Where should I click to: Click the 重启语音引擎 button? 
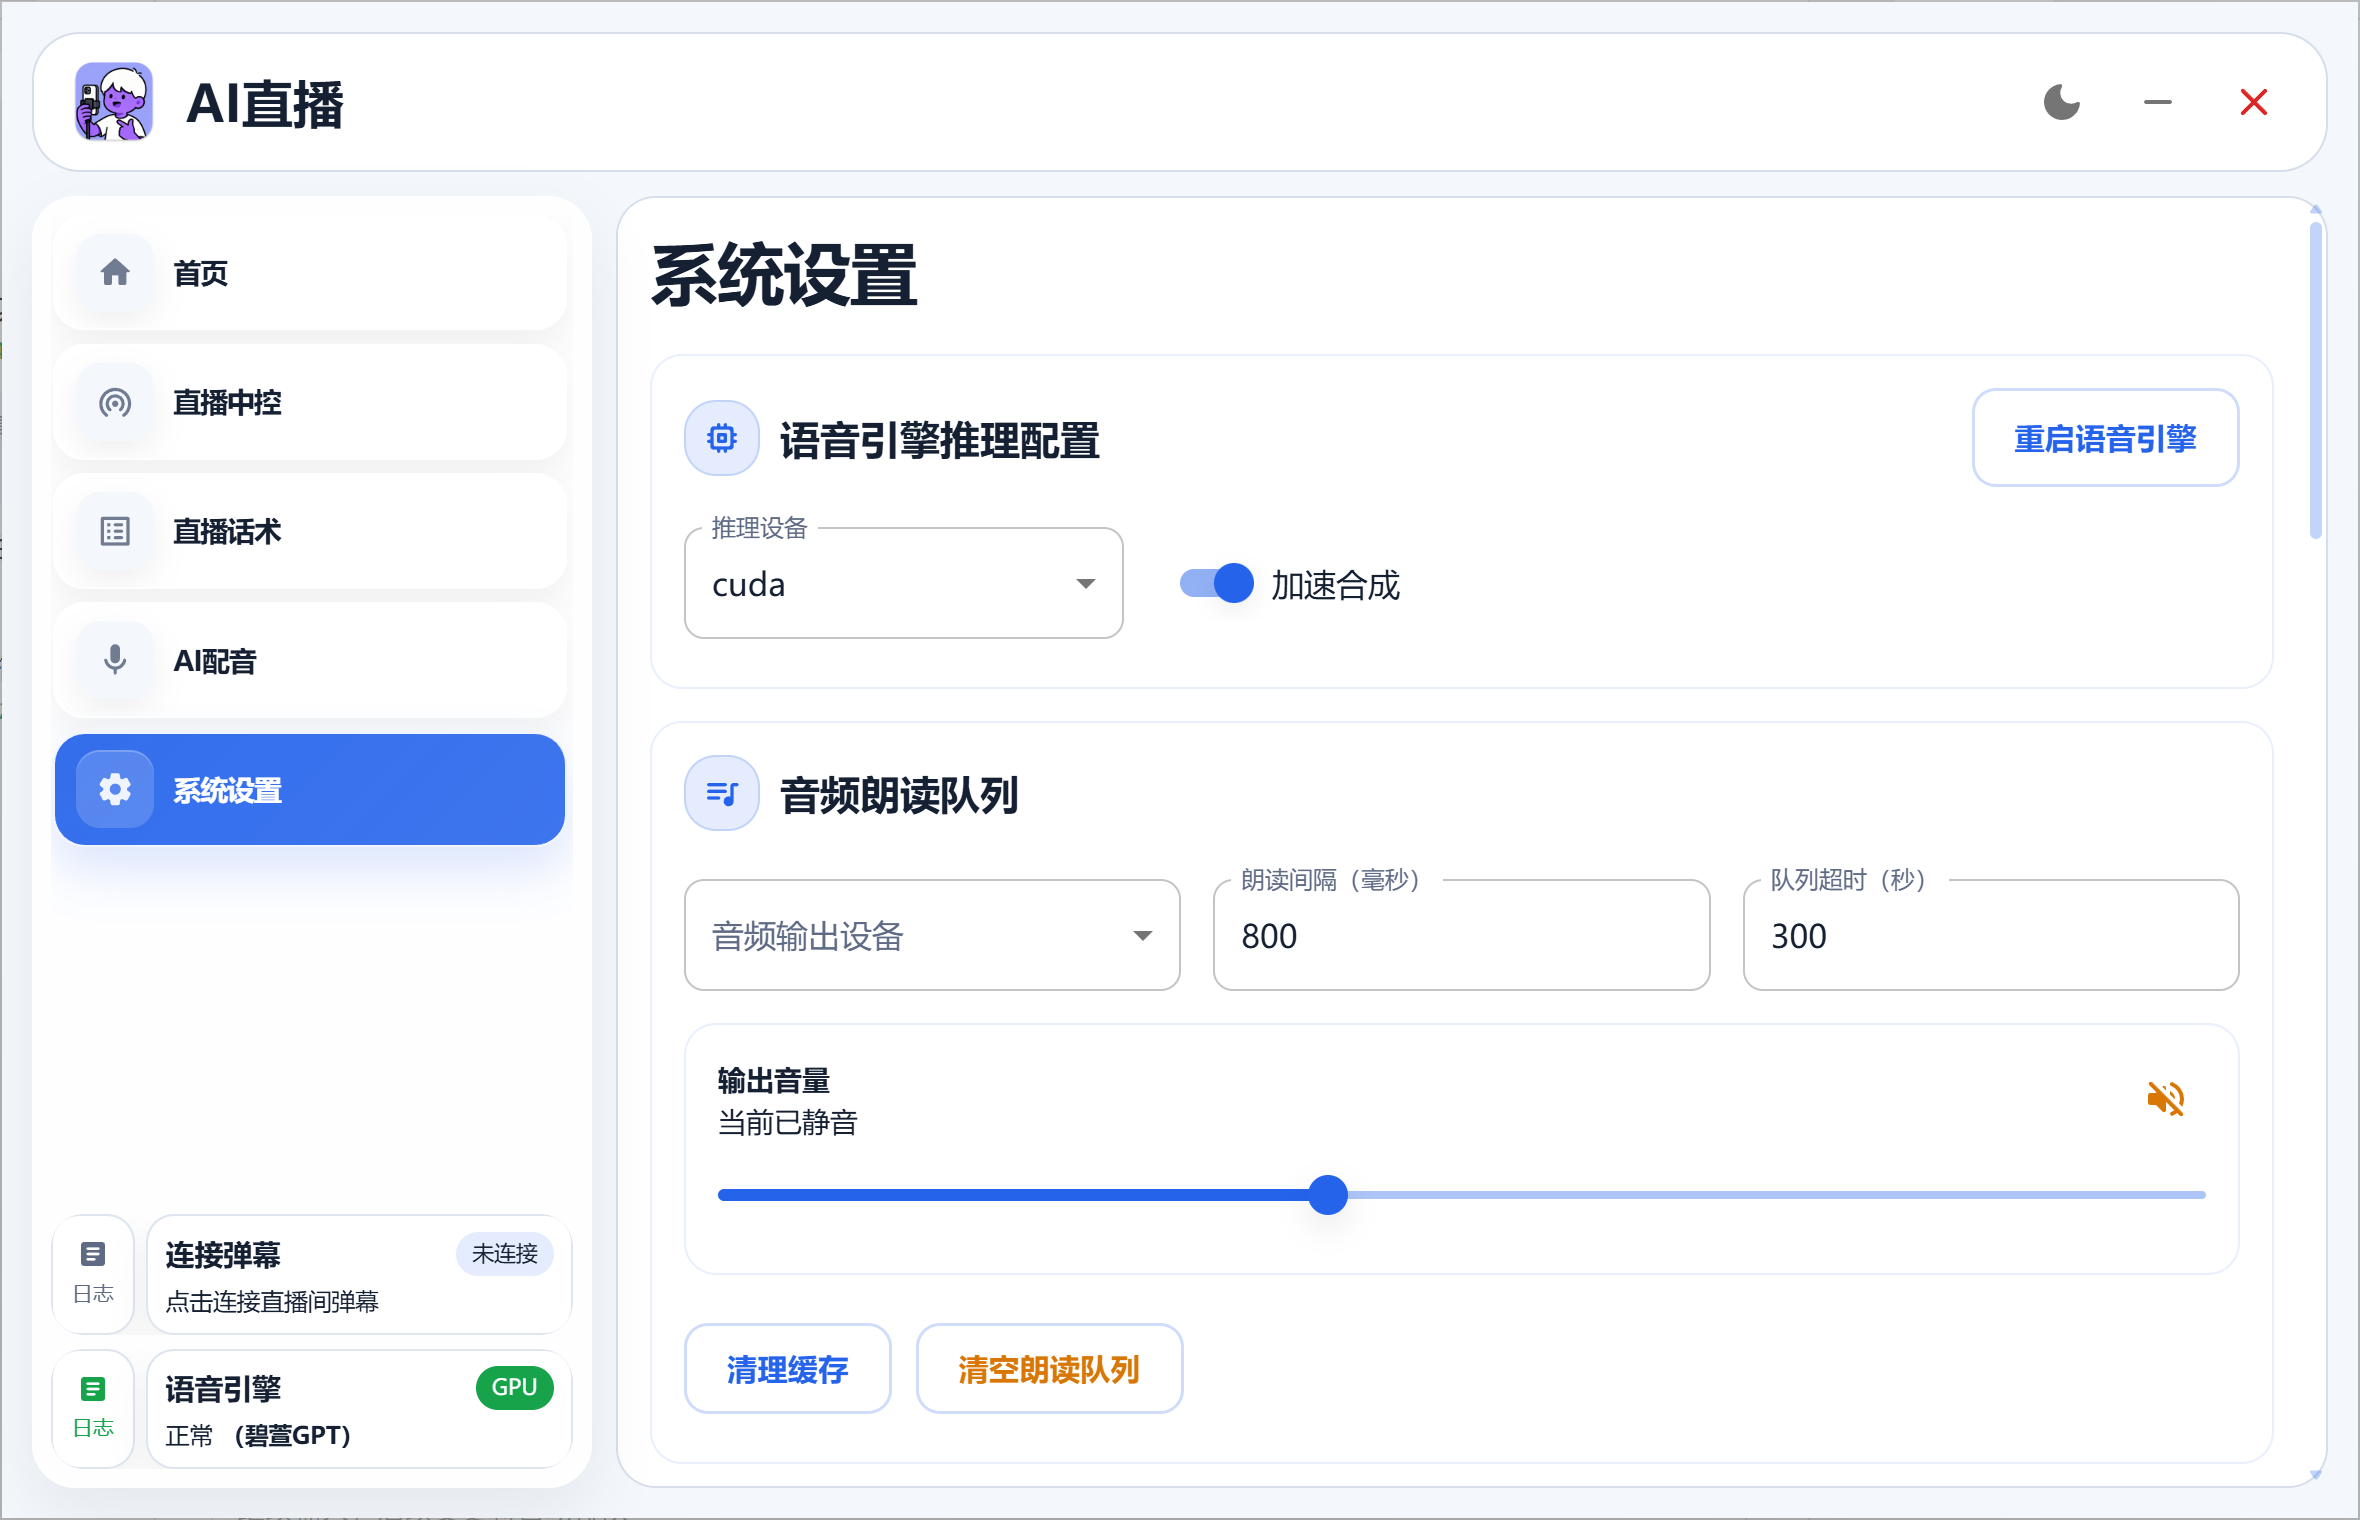(2105, 437)
